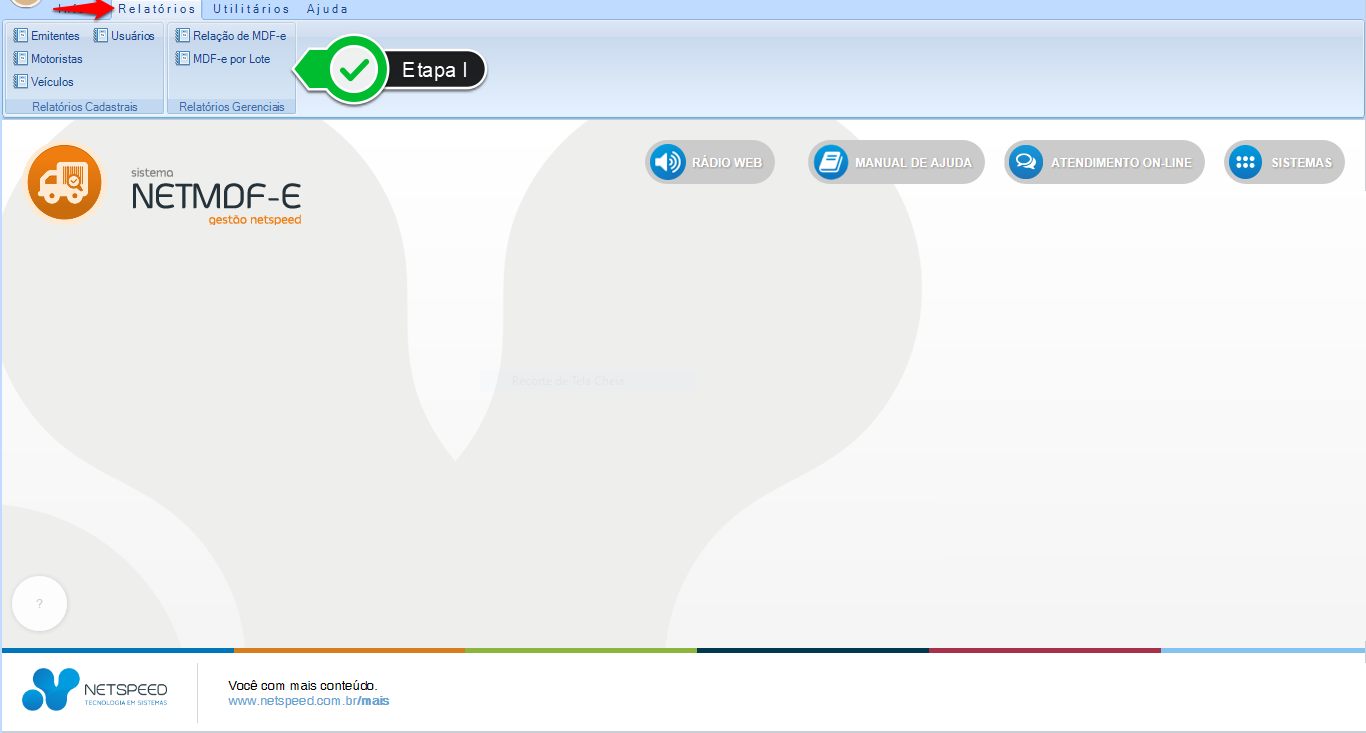The height and width of the screenshot is (733, 1366).
Task: Visit www.netspeed.com.br/mais link
Action: (309, 701)
